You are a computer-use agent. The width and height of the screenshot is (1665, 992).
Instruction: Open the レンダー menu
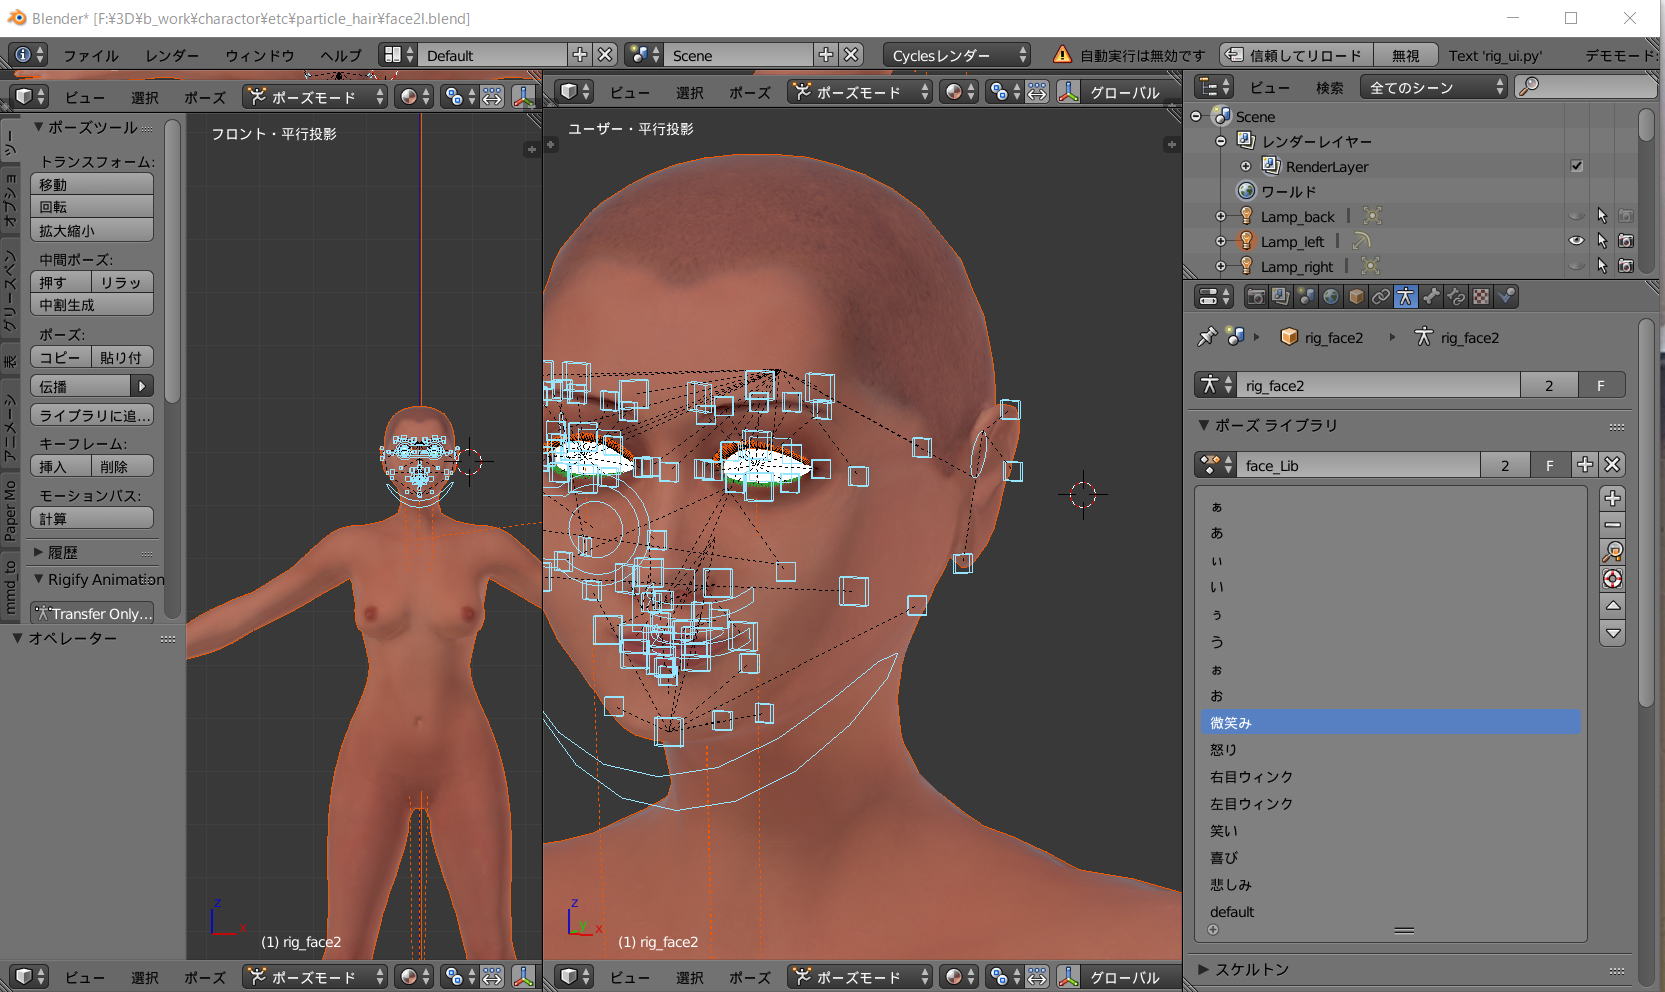171,55
